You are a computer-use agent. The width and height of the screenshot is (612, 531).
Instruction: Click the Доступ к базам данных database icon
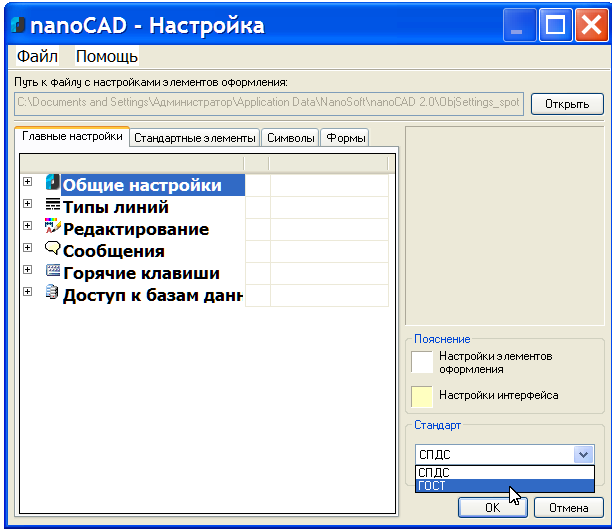pos(52,292)
